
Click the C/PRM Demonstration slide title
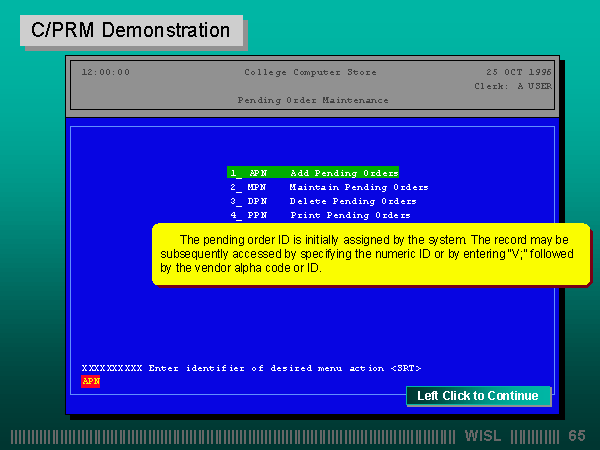130,30
